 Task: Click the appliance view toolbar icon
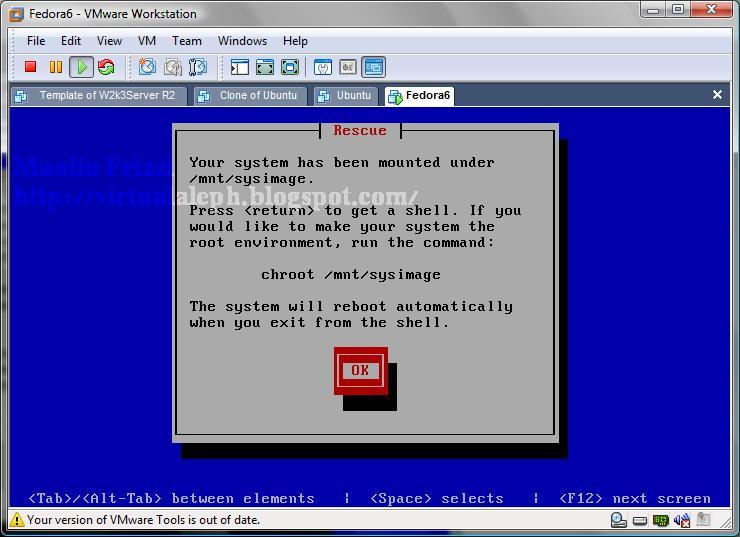tap(348, 67)
